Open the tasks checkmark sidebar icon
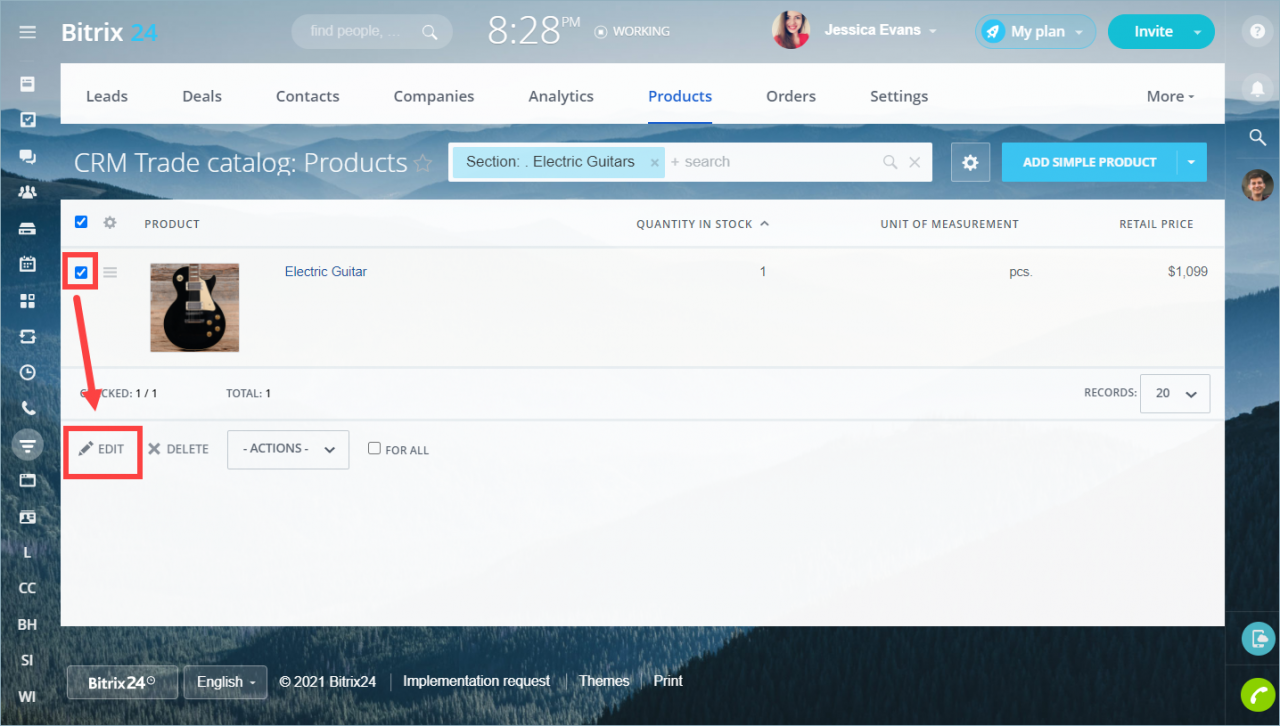 (27, 120)
